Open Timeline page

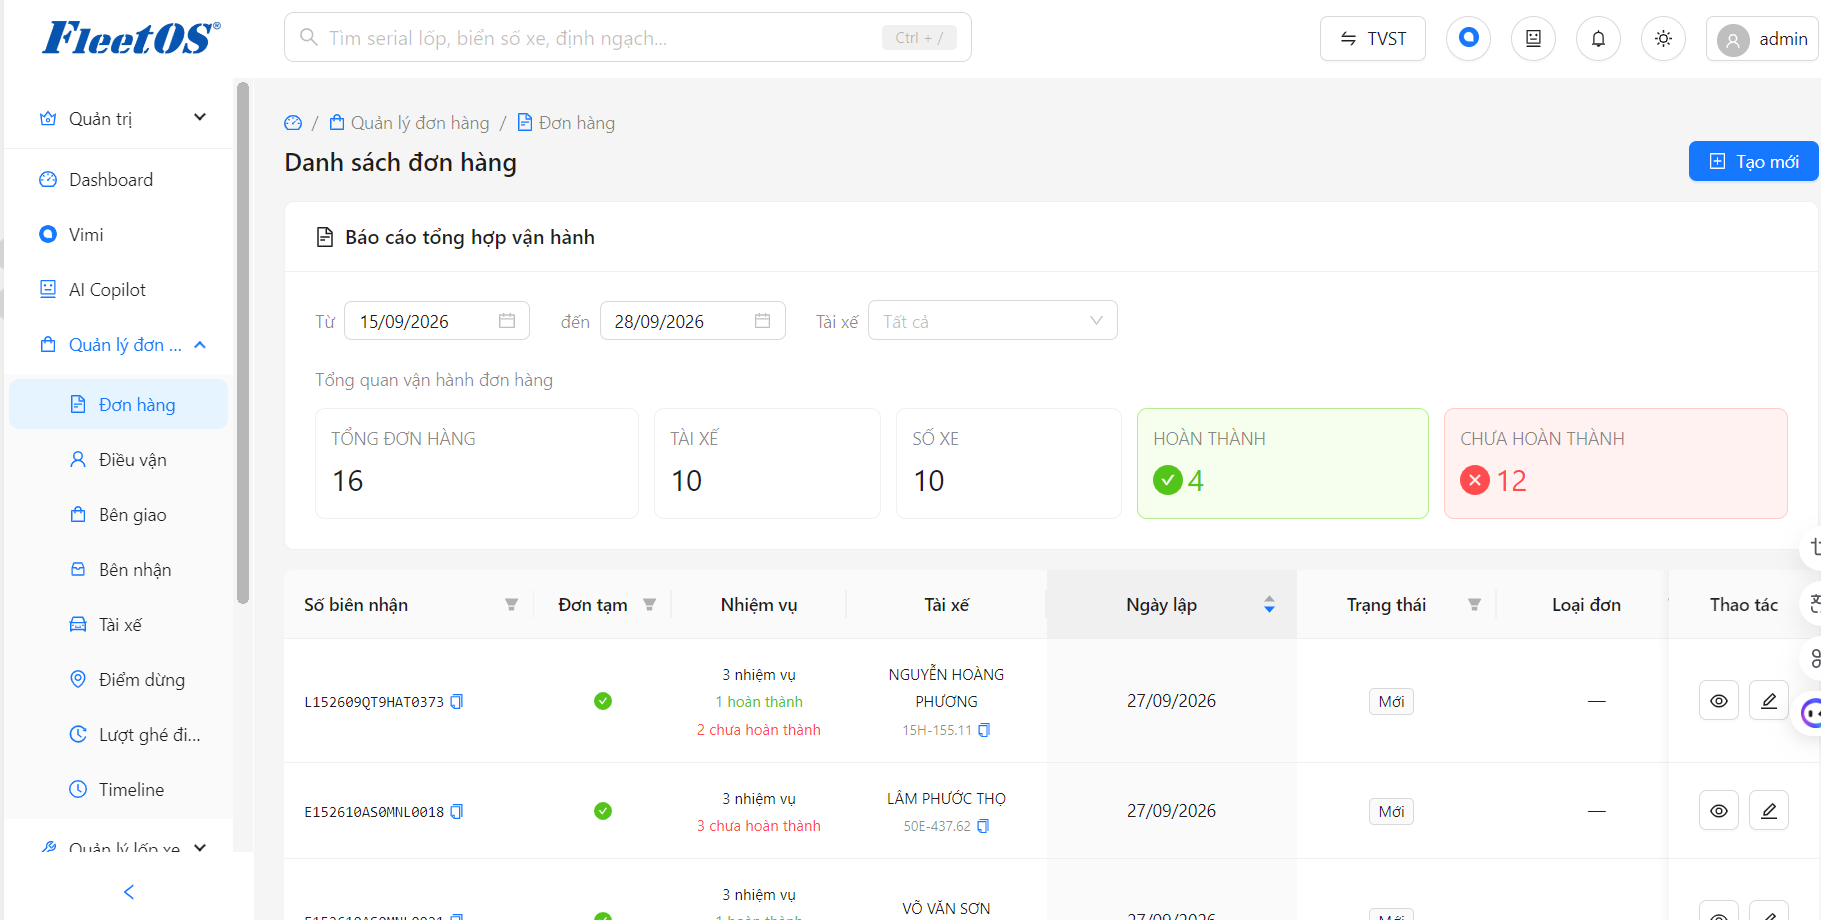point(120,790)
